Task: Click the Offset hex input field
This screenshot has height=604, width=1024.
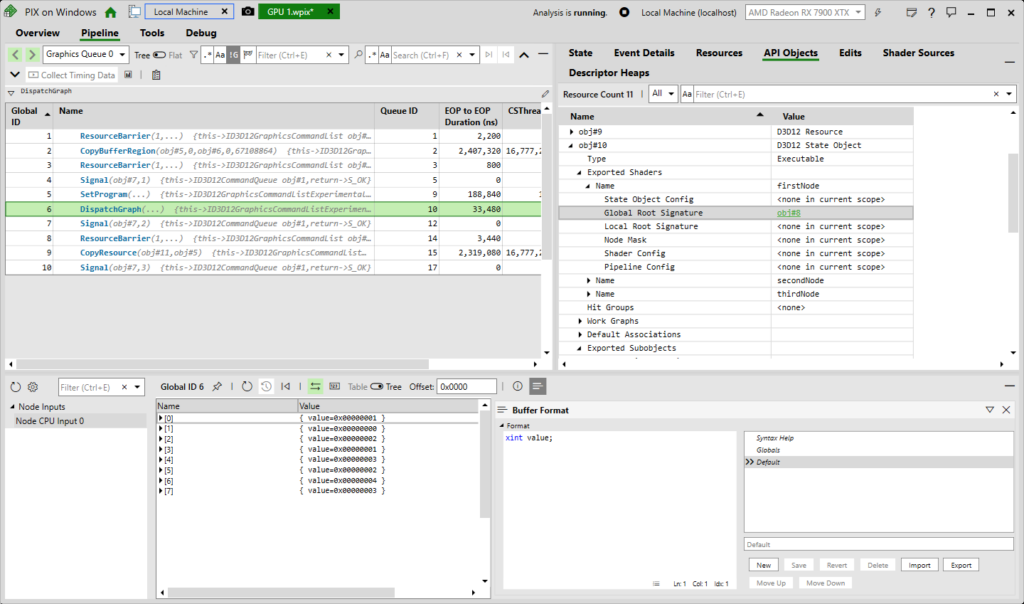Action: pos(468,386)
